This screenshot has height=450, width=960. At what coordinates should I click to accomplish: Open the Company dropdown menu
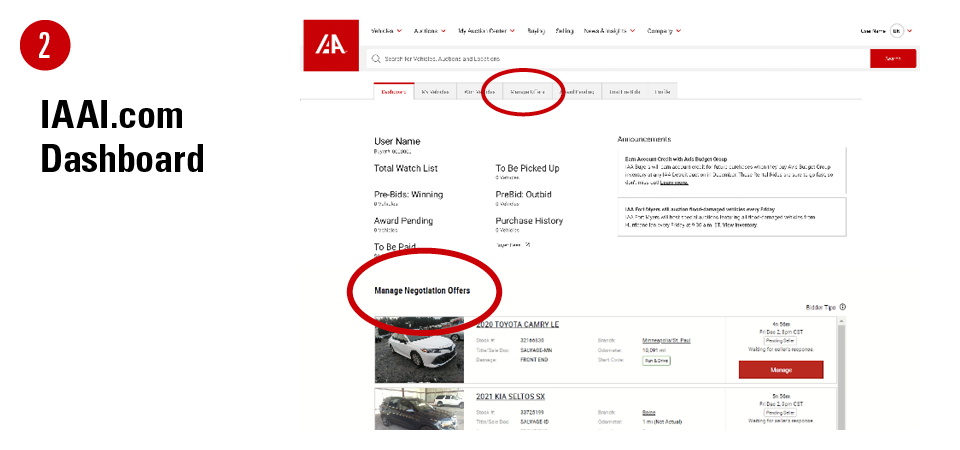tap(664, 31)
